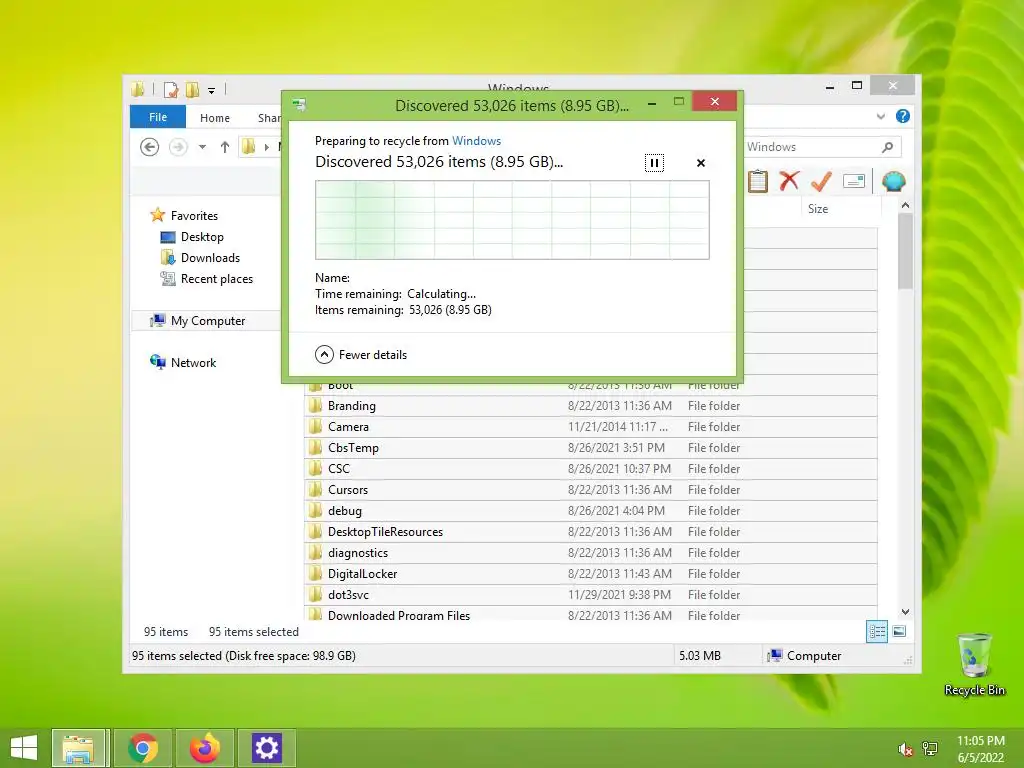This screenshot has width=1024, height=768.
Task: Click the clipboard Paste toolbar icon
Action: click(758, 181)
